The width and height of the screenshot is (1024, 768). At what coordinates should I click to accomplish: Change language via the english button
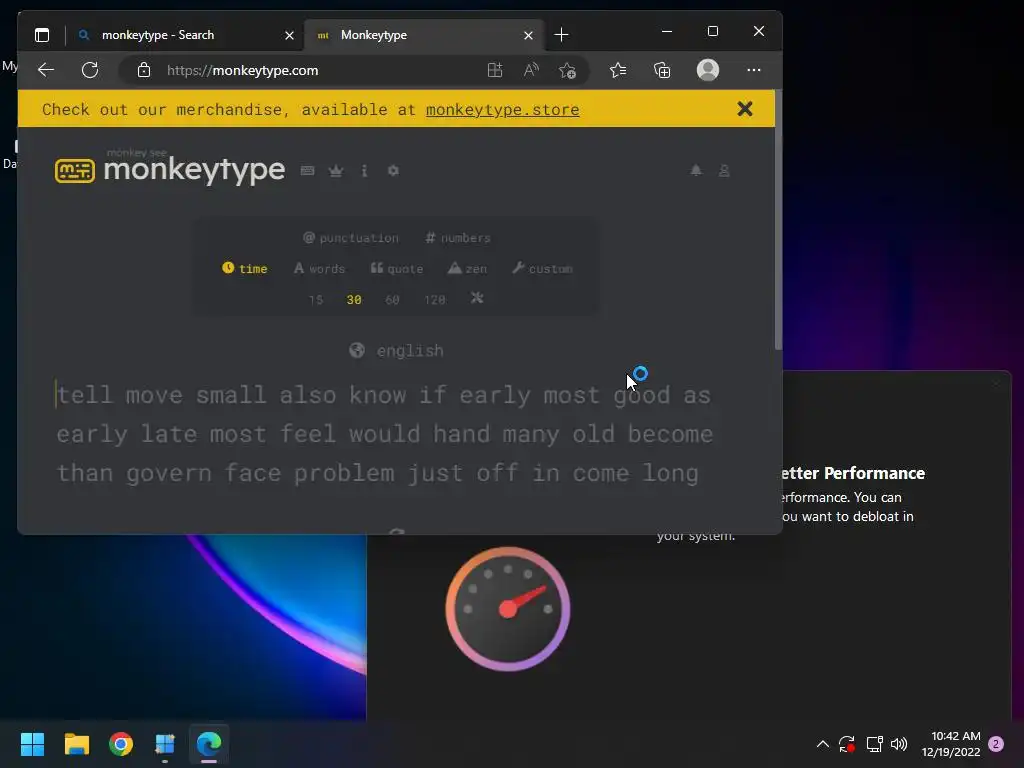pyautogui.click(x=396, y=351)
